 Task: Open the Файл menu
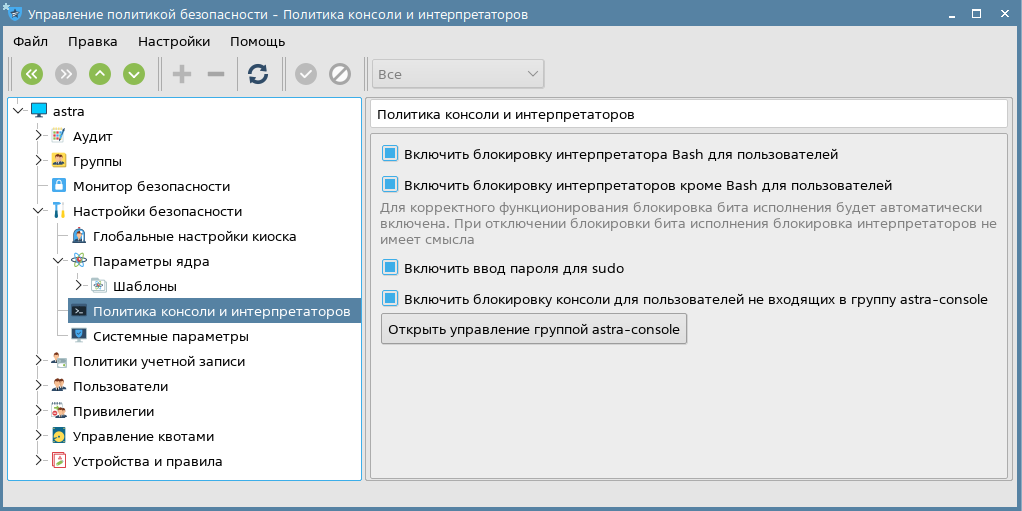pyautogui.click(x=31, y=41)
